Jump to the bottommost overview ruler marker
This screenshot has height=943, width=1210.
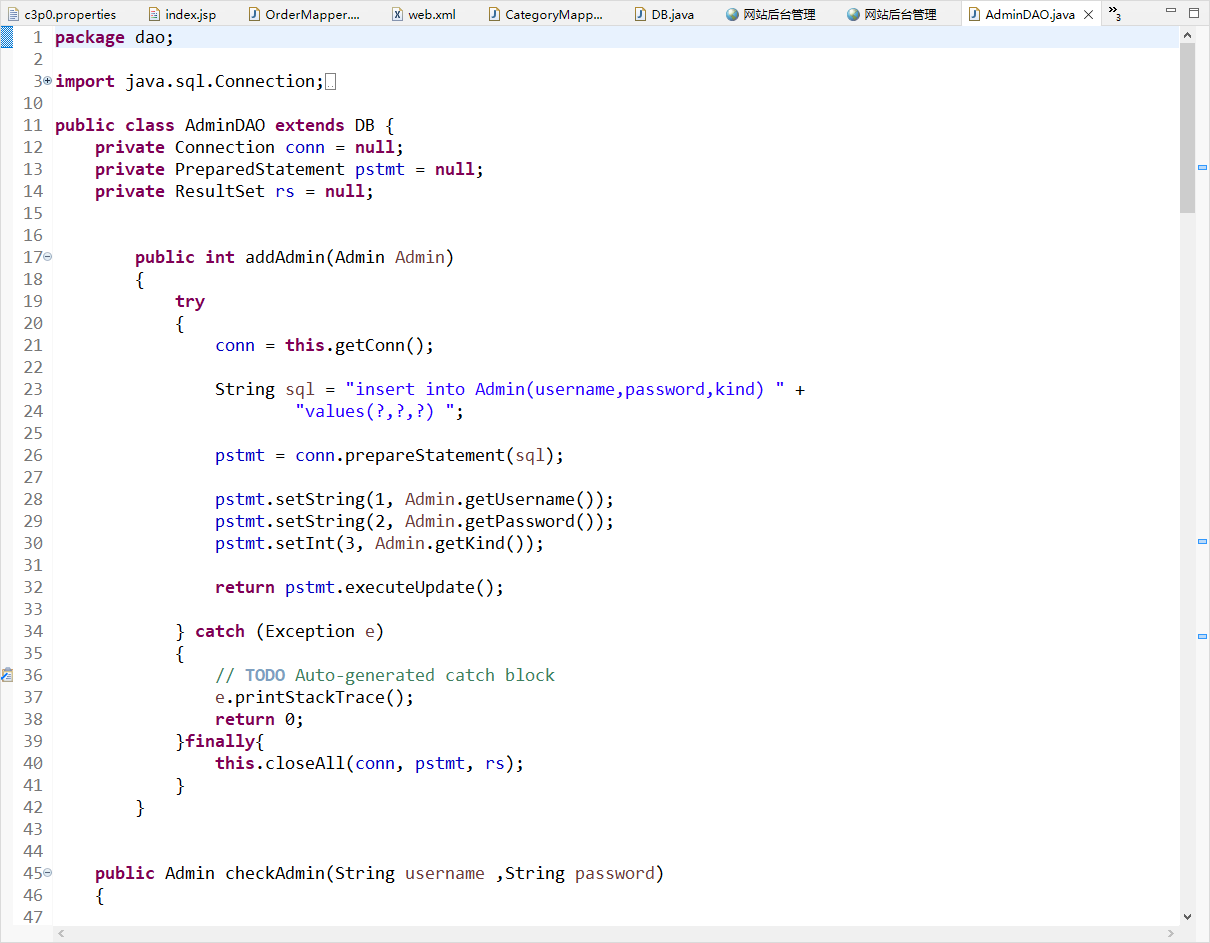tap(1203, 635)
